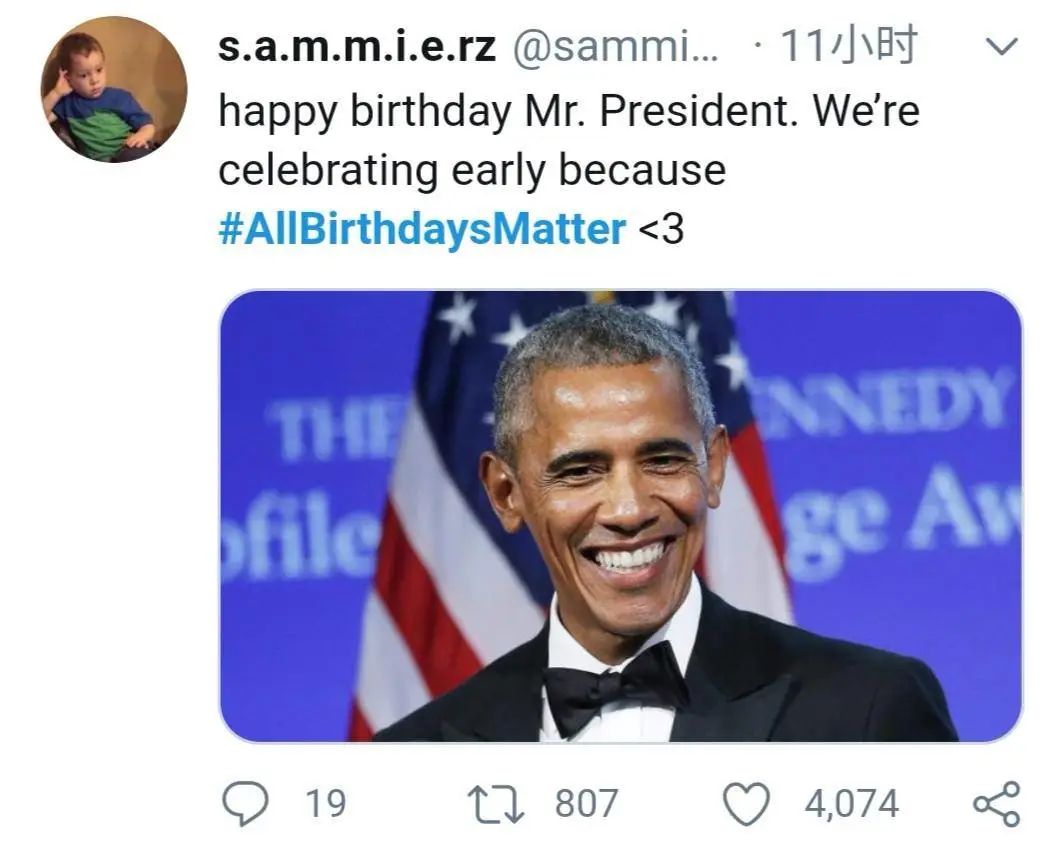Open s.a.m.m.i.e.rz profile avatar picture
This screenshot has width=1060, height=847.
(x=114, y=89)
